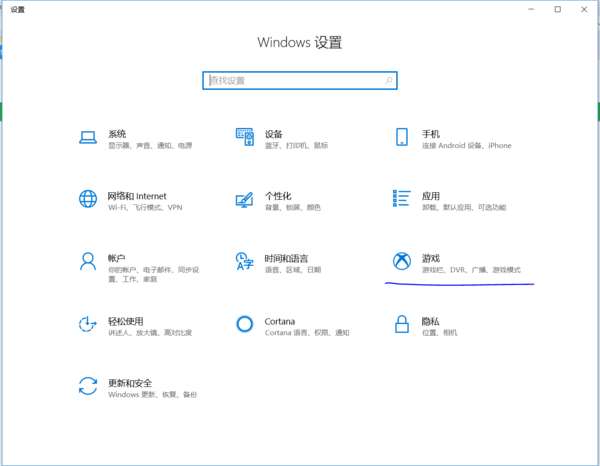Click the 隐私 category title
This screenshot has height=466, width=600.
pos(430,321)
